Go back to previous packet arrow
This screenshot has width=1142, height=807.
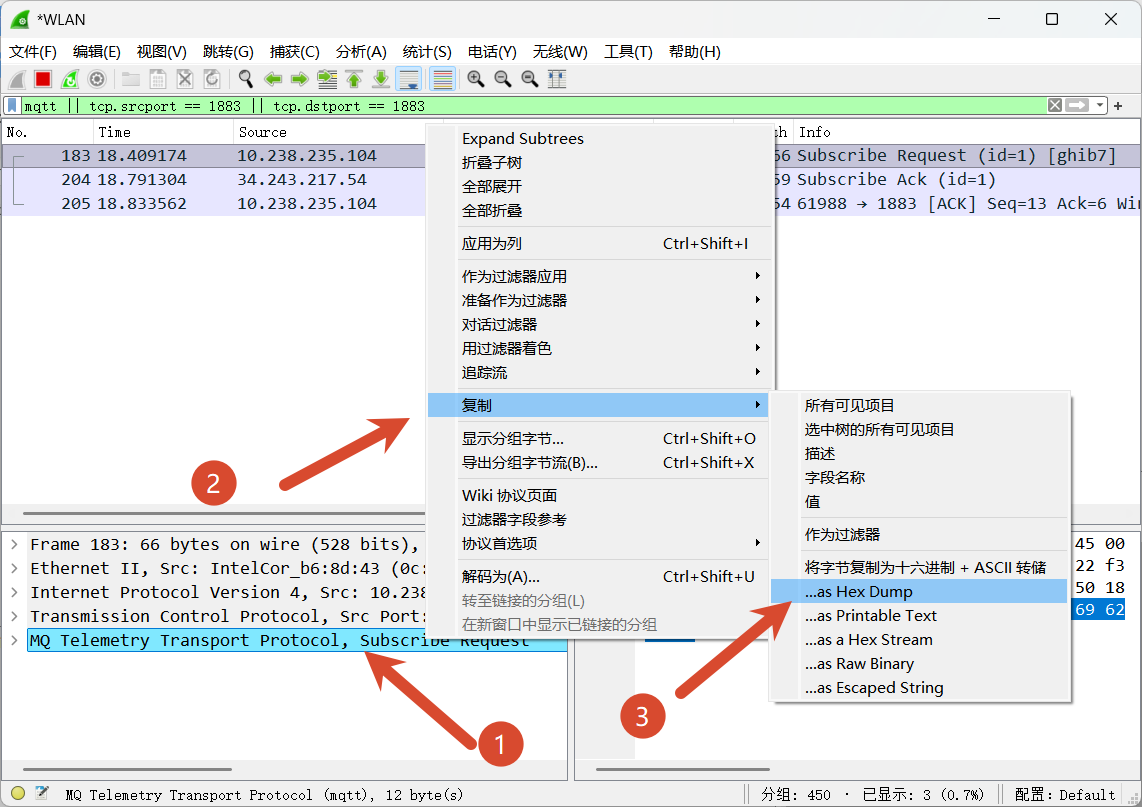tap(273, 79)
